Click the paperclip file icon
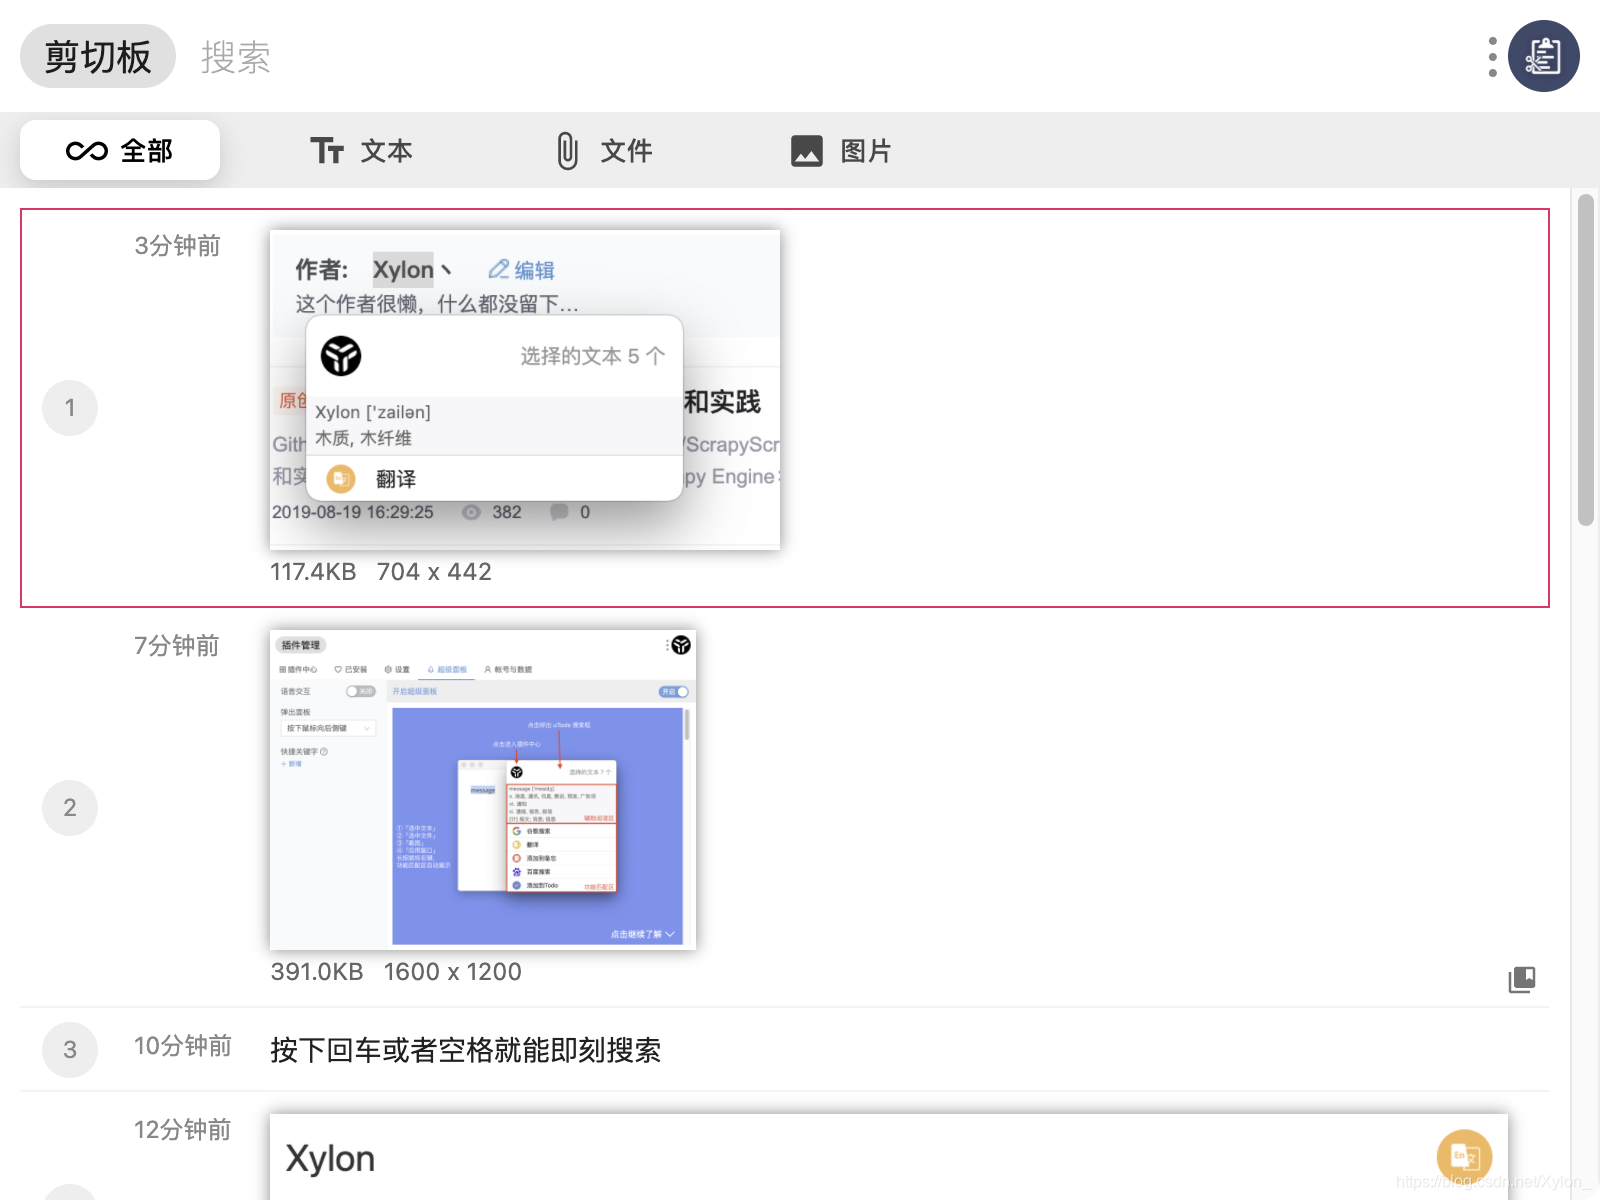The image size is (1600, 1200). pos(567,151)
